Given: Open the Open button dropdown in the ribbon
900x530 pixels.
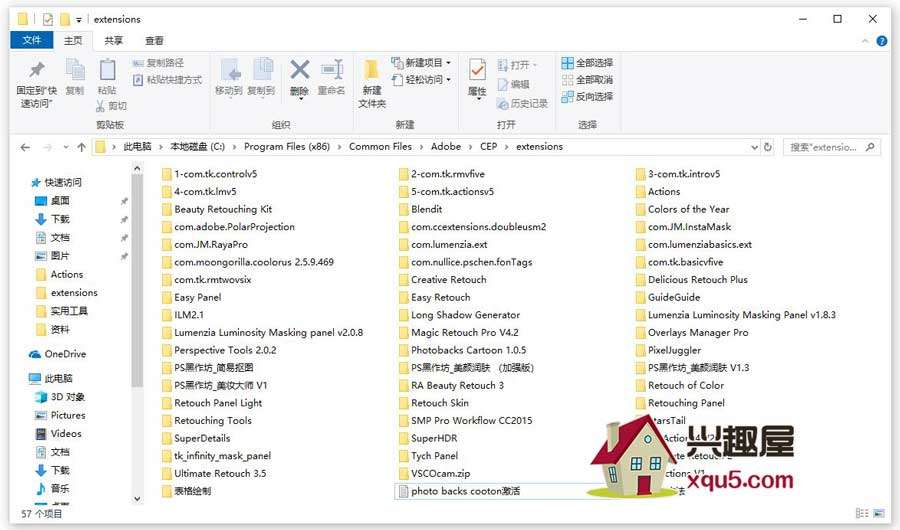Looking at the screenshot, I should pos(535,65).
